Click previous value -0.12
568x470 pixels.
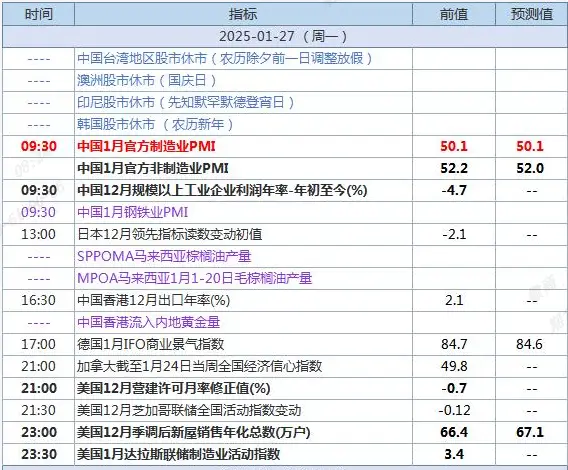click(454, 410)
